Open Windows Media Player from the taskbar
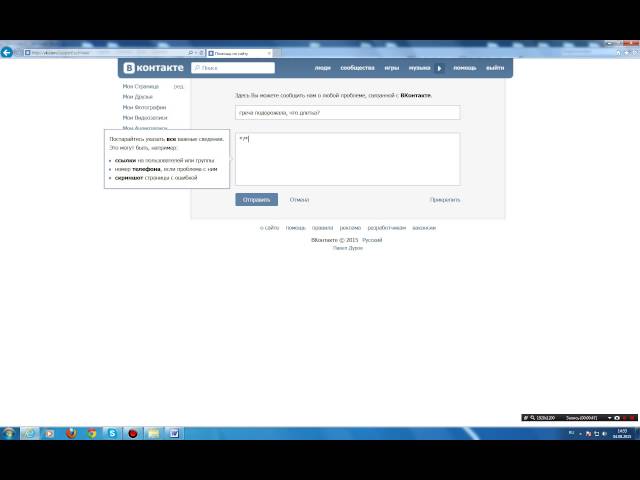The height and width of the screenshot is (480, 640). (x=49, y=433)
